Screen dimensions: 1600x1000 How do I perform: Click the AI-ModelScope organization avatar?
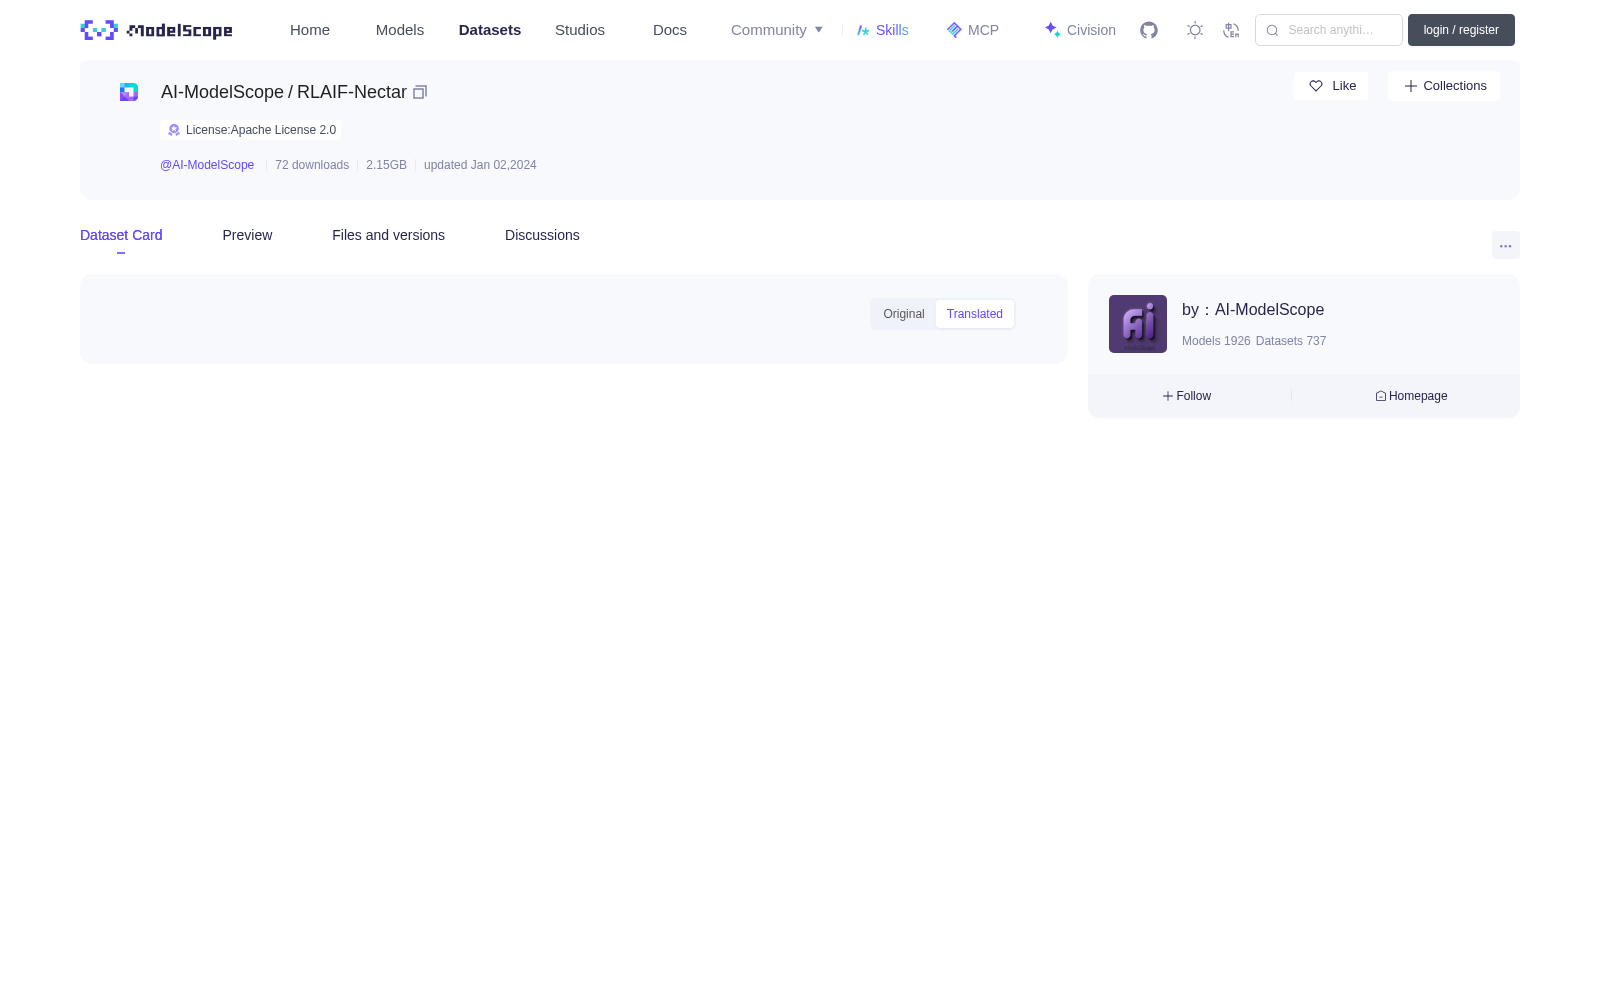1138,324
